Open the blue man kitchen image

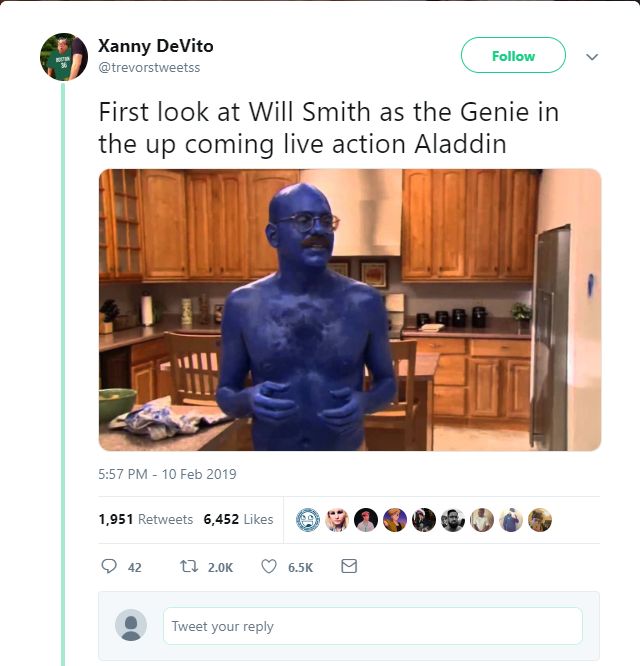[350, 310]
